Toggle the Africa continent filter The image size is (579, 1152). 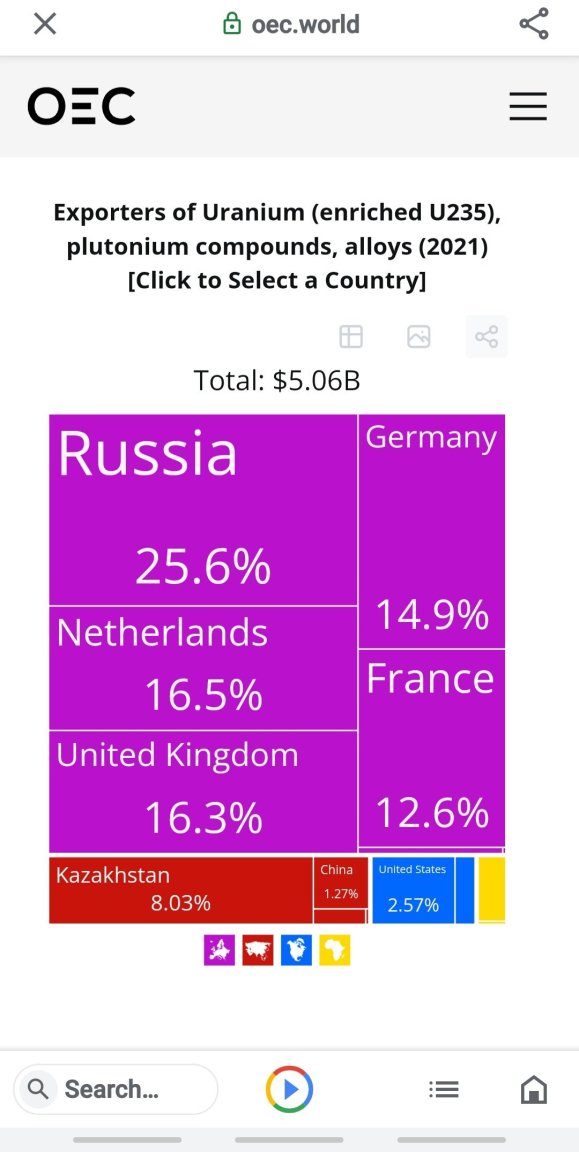(334, 950)
